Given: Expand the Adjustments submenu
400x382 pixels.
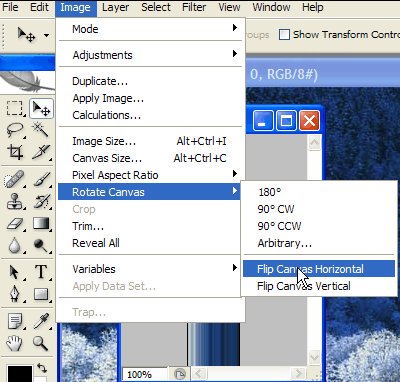Looking at the screenshot, I should point(150,54).
